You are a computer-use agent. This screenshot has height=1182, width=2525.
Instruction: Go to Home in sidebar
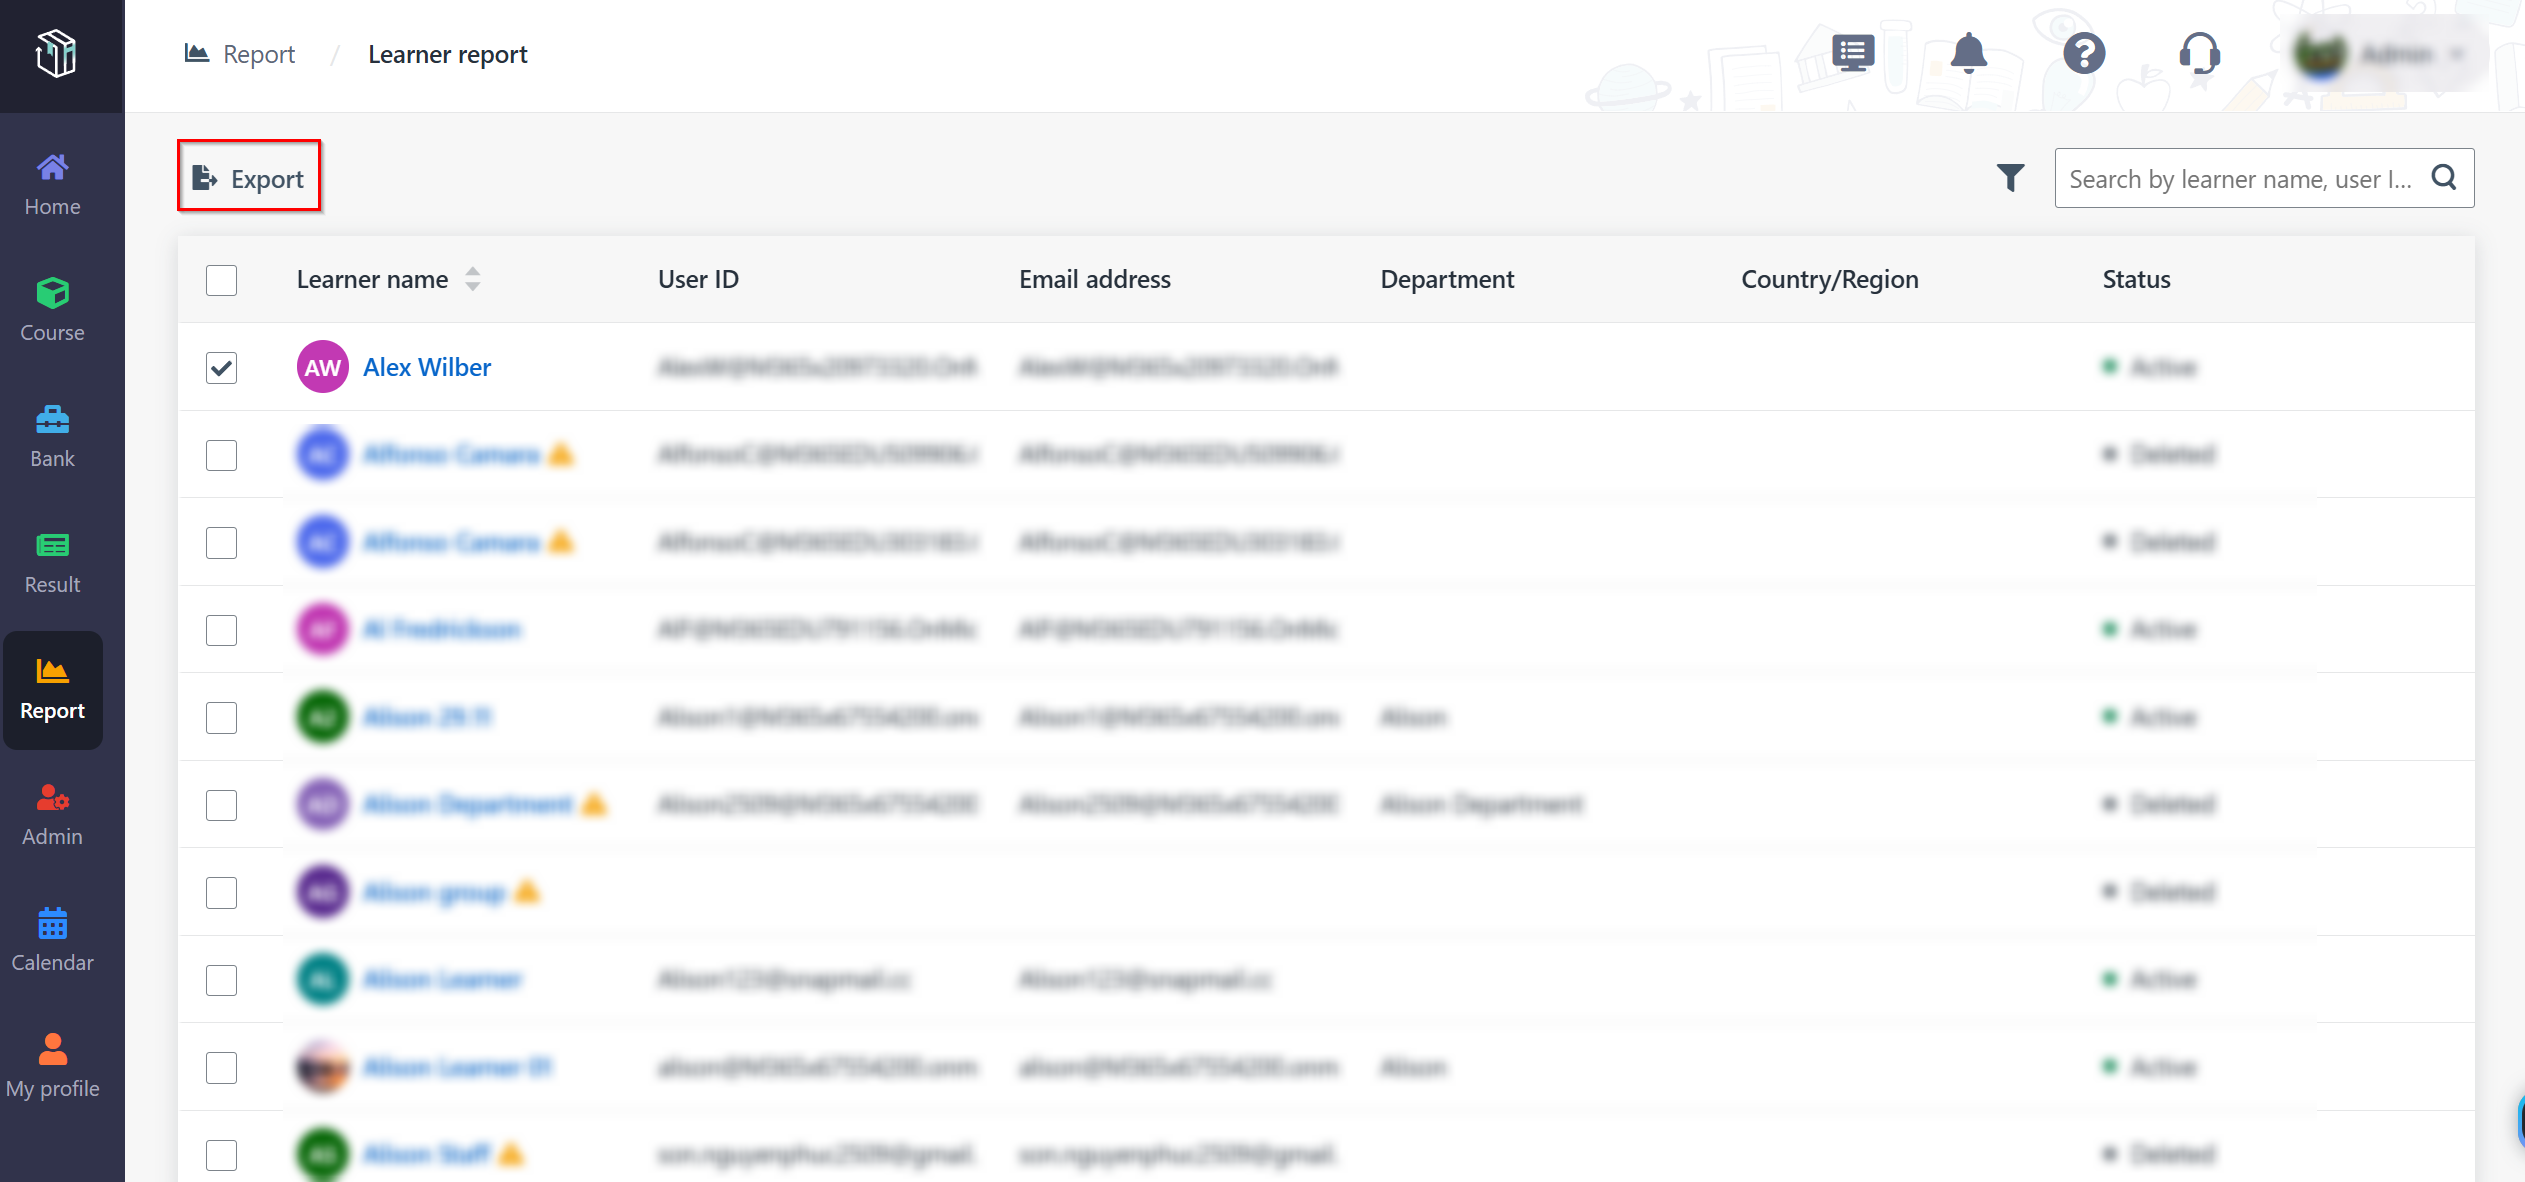click(52, 185)
